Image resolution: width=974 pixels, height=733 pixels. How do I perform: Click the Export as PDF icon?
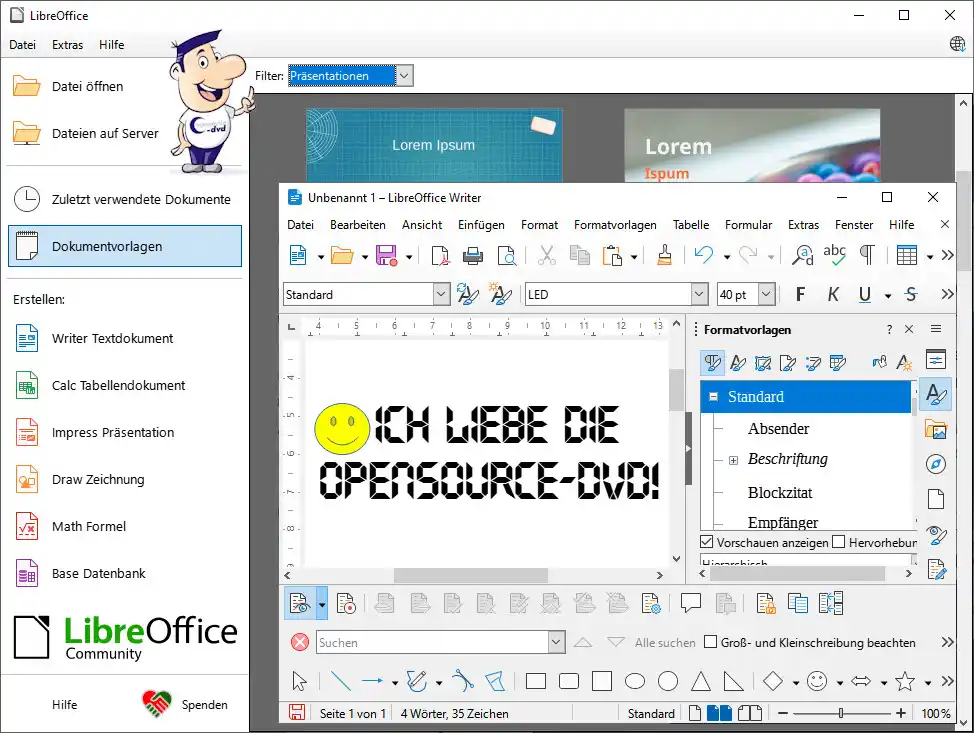pyautogui.click(x=440, y=255)
